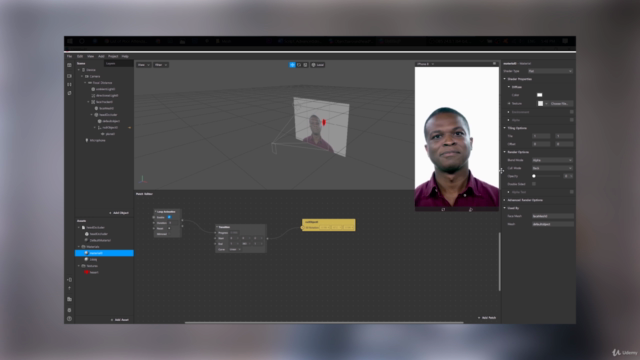640x360 pixels.
Task: Open the Blend Mode dropdown
Action: click(x=552, y=160)
